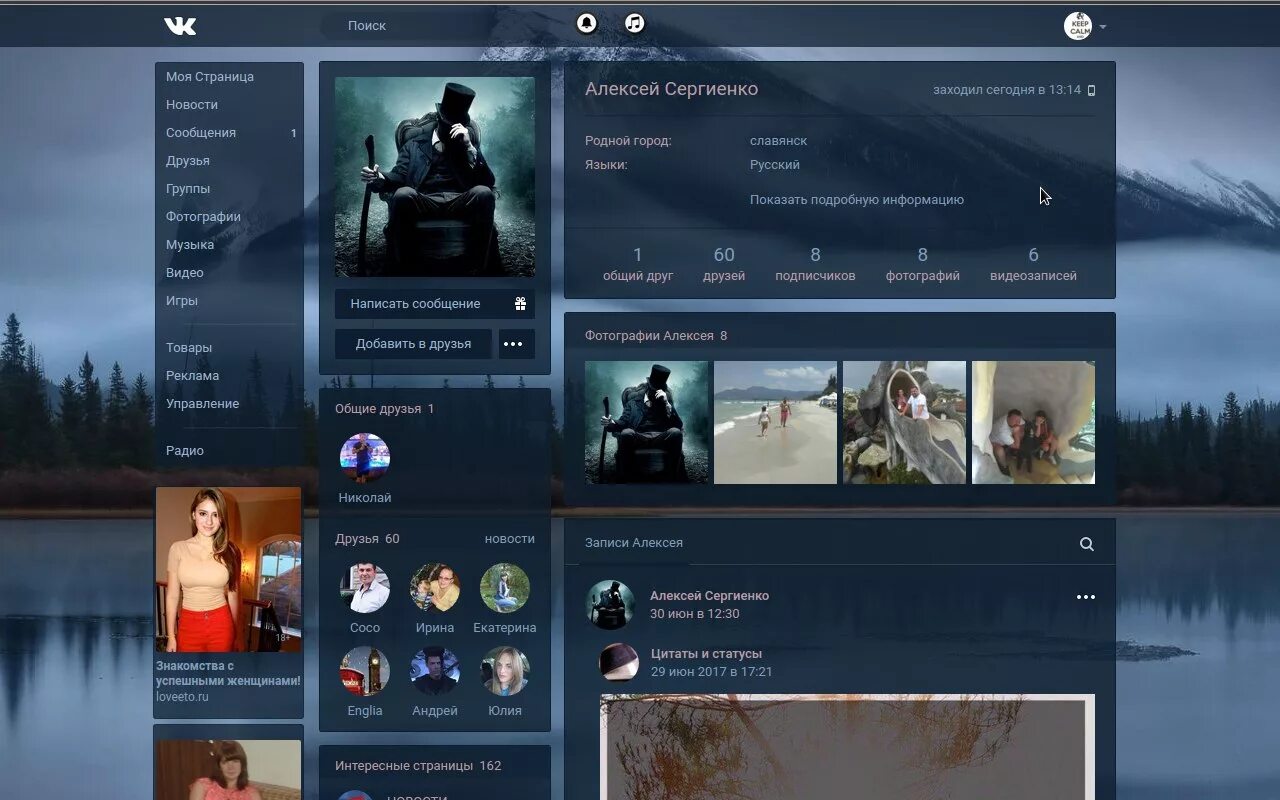This screenshot has width=1280, height=800.
Task: Open the 60 друзей counter
Action: (x=724, y=265)
